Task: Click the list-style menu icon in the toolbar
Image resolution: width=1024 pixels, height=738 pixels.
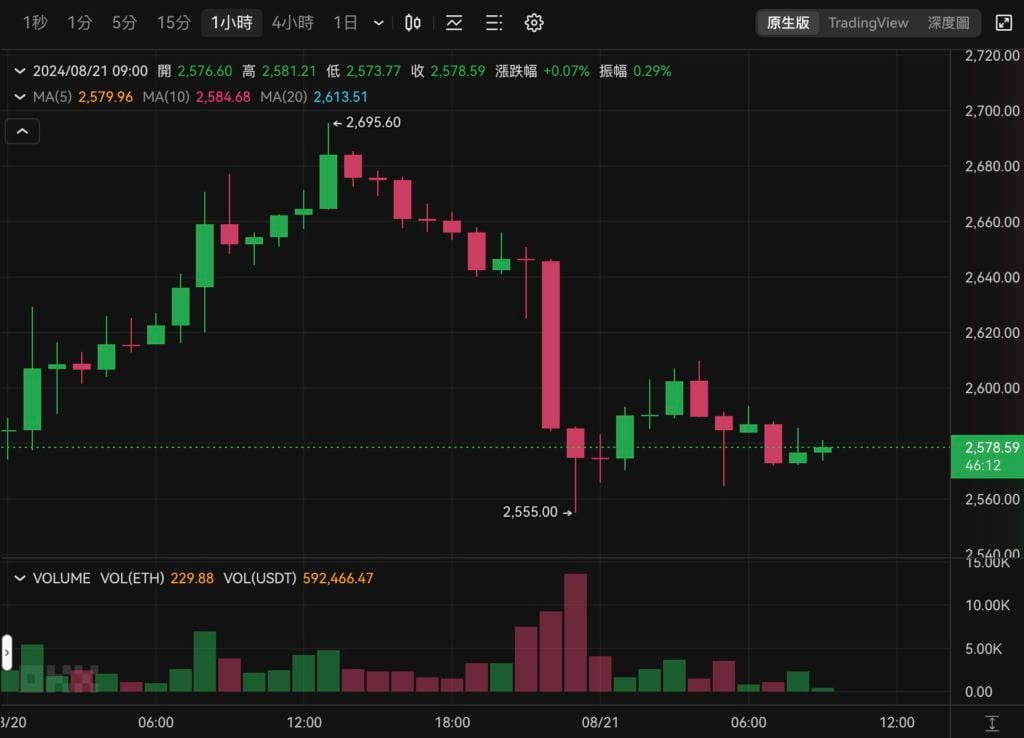Action: click(x=494, y=23)
